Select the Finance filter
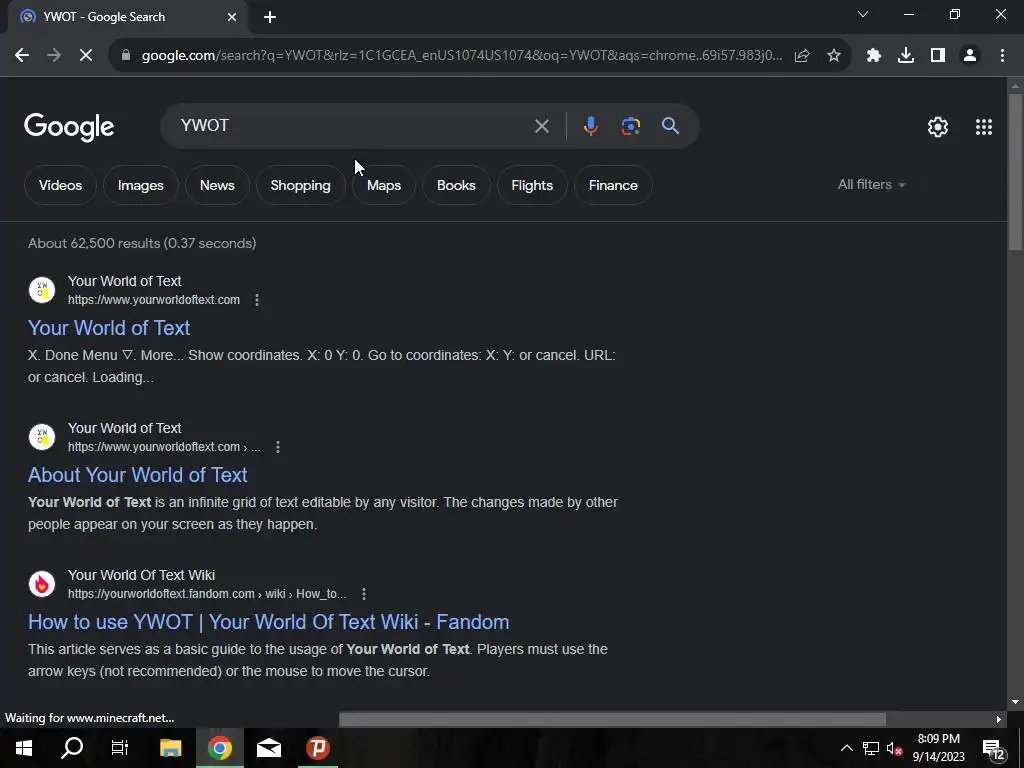The image size is (1024, 768). click(x=613, y=185)
